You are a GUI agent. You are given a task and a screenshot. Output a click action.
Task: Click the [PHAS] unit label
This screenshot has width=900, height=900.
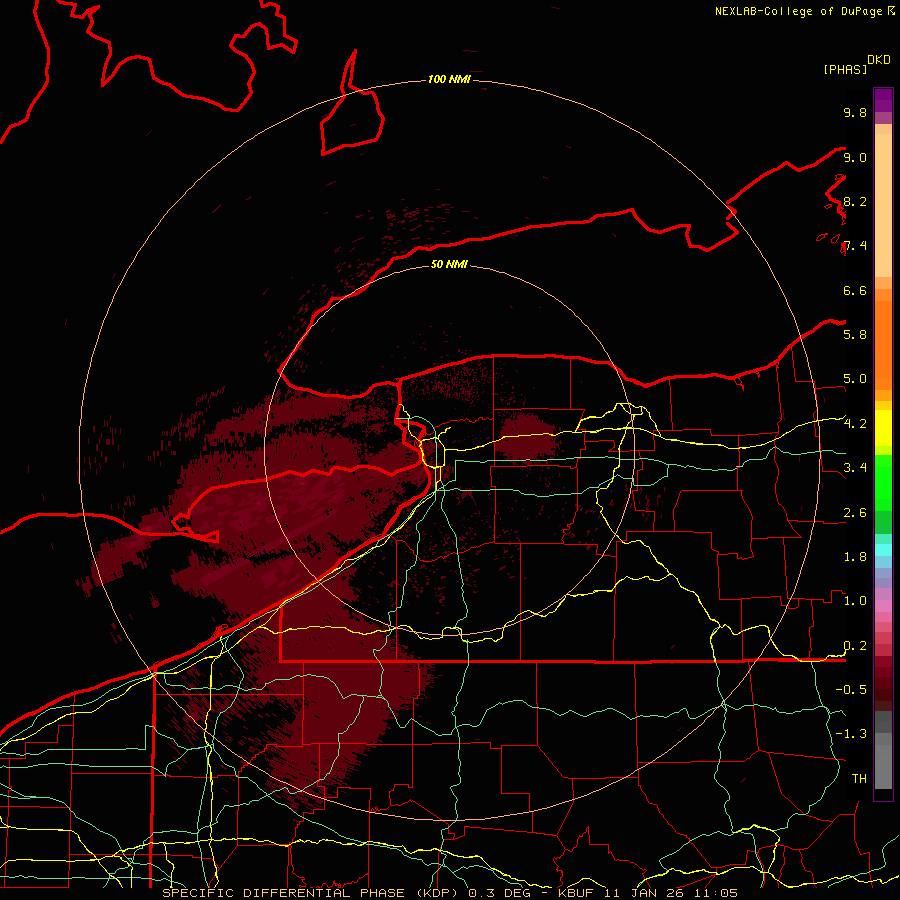click(845, 69)
